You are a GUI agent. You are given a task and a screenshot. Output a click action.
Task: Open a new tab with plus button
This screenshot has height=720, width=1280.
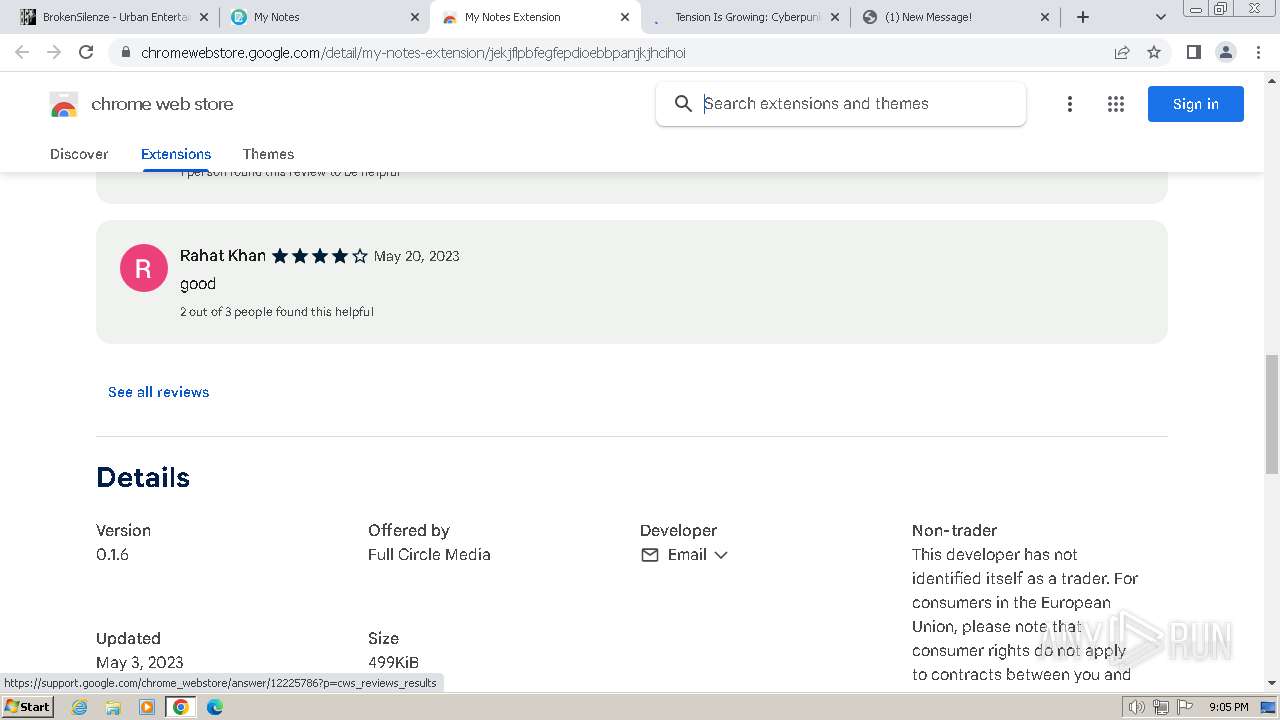(x=1083, y=17)
